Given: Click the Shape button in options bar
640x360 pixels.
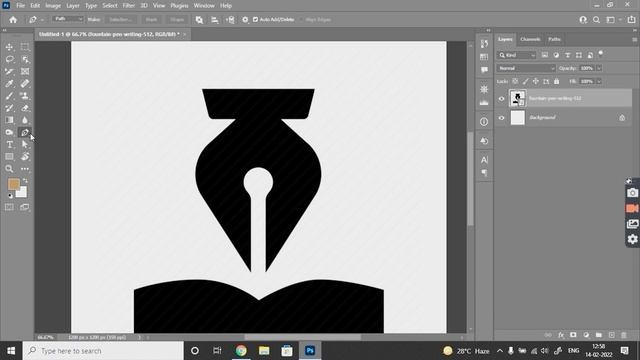Looking at the screenshot, I should point(177,20).
